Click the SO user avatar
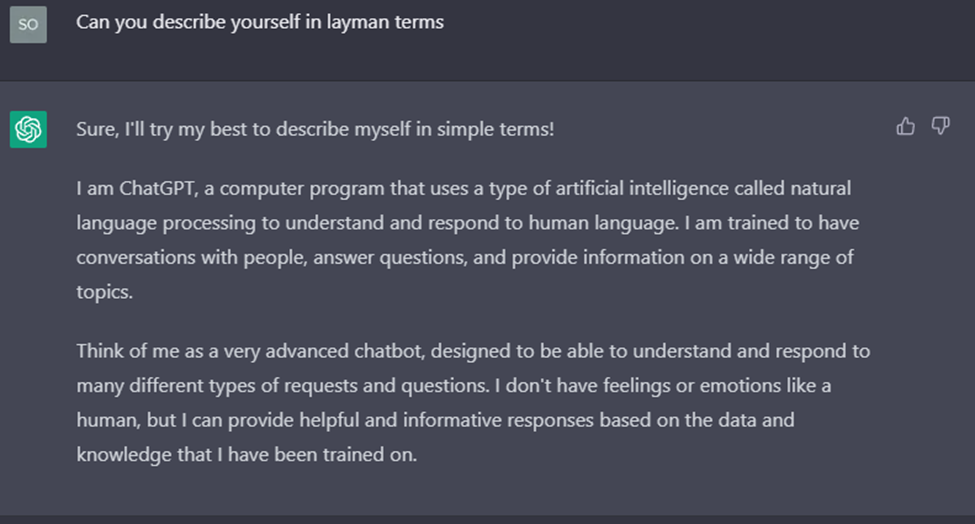 point(28,24)
